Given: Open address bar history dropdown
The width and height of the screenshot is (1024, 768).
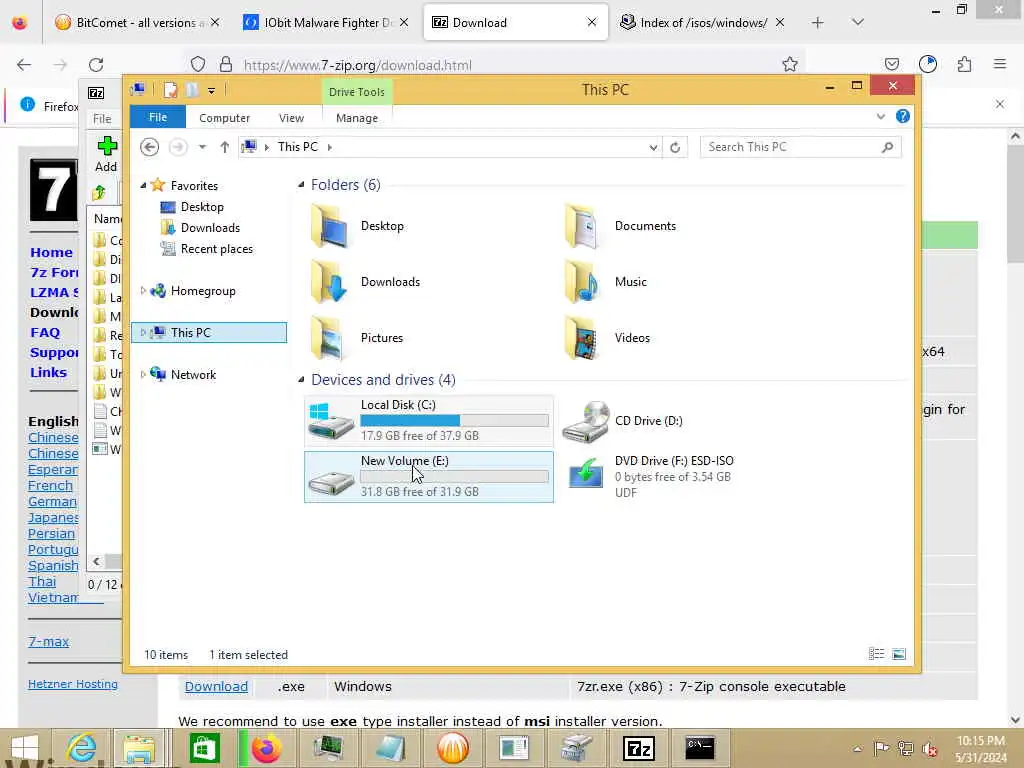Looking at the screenshot, I should point(653,148).
